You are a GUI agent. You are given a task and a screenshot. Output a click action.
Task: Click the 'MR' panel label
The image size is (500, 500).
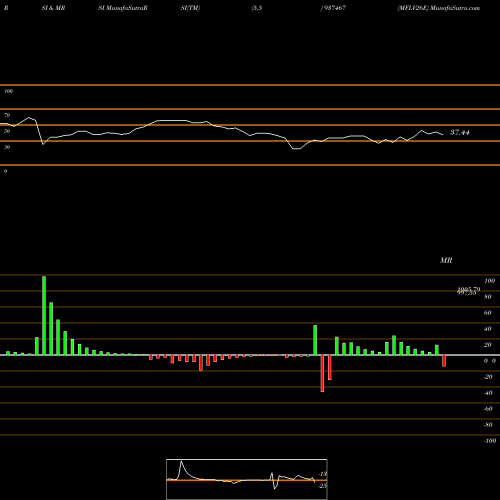pyautogui.click(x=446, y=260)
